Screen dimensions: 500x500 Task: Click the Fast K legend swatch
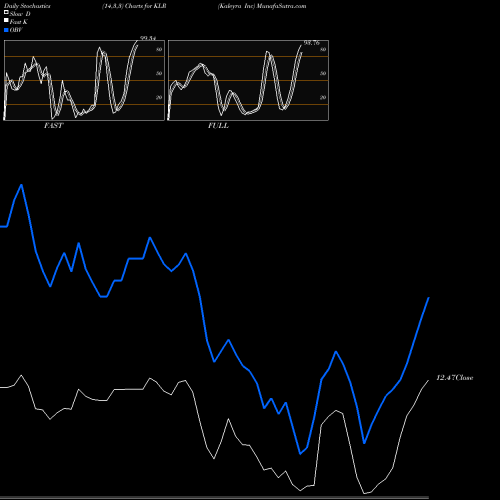(x=6, y=21)
